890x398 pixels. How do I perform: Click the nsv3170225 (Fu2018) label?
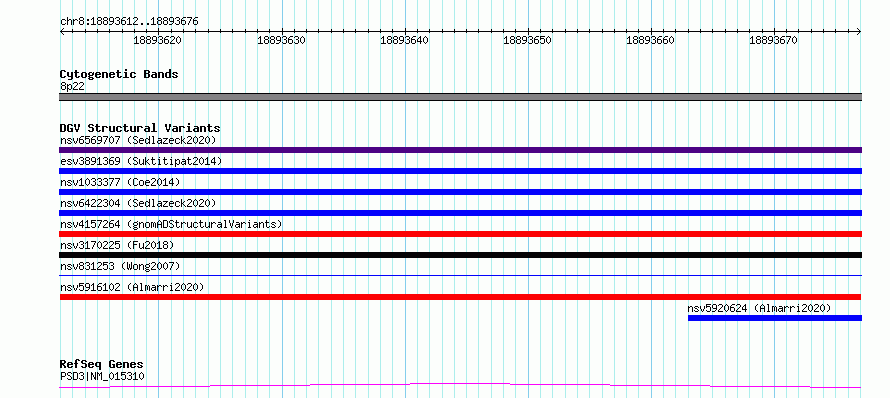(117, 245)
